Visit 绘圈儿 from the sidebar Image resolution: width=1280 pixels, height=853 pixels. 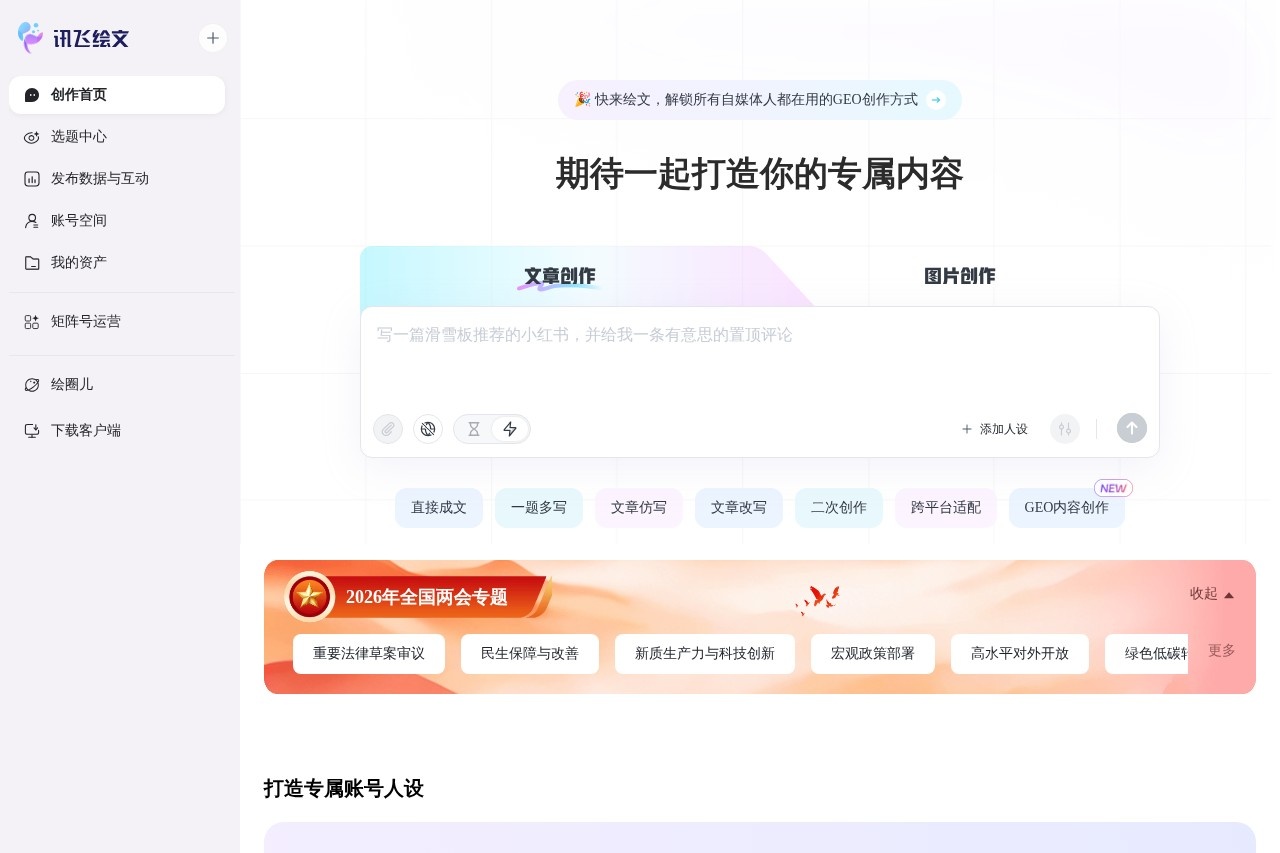[x=72, y=384]
